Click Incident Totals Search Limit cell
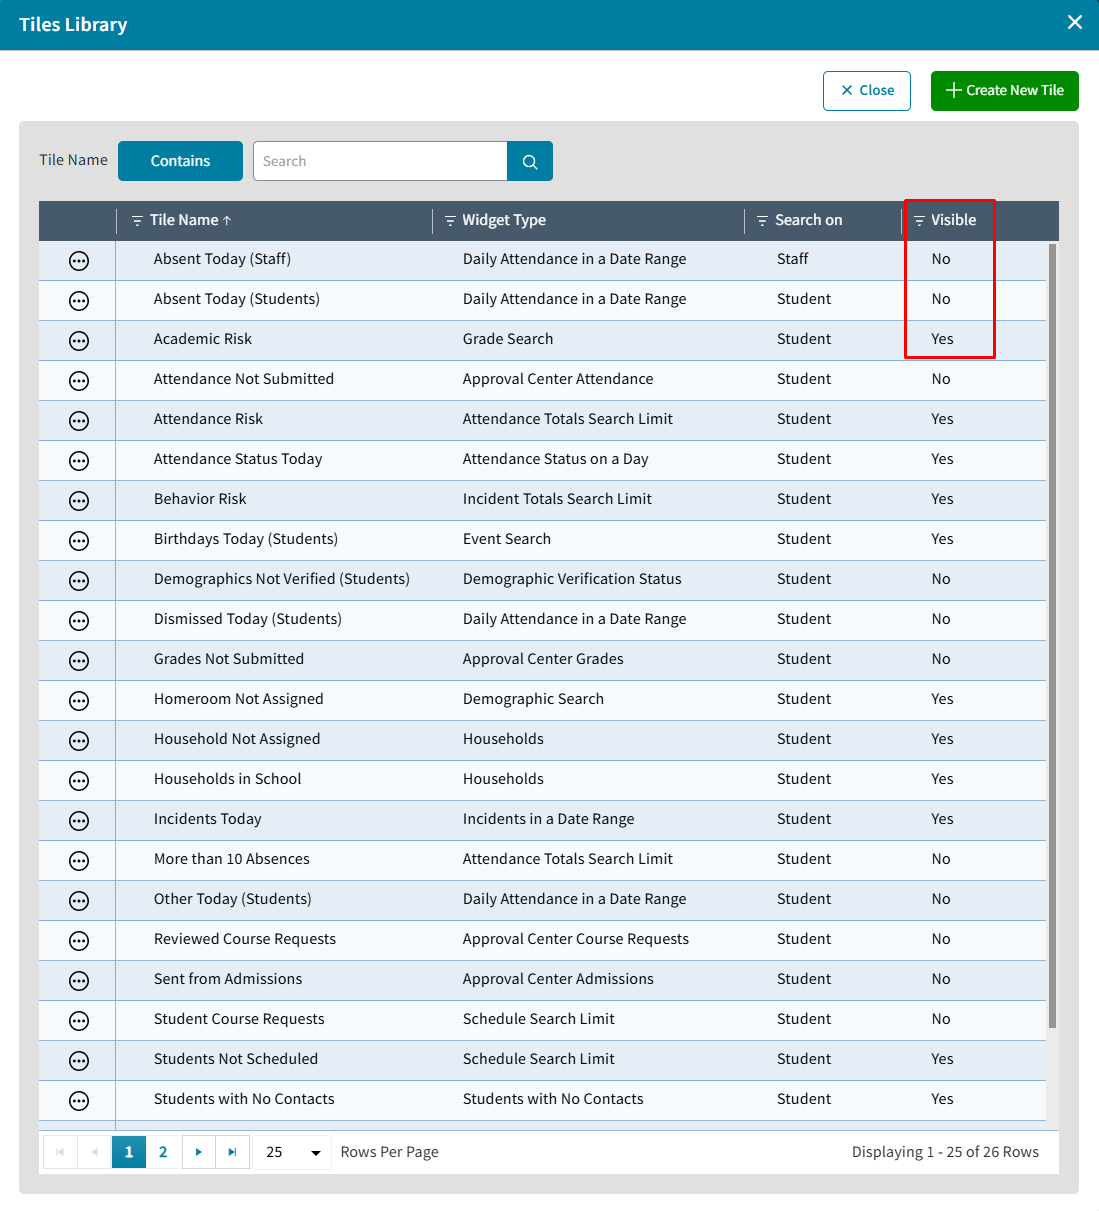1099x1211 pixels. 557,499
